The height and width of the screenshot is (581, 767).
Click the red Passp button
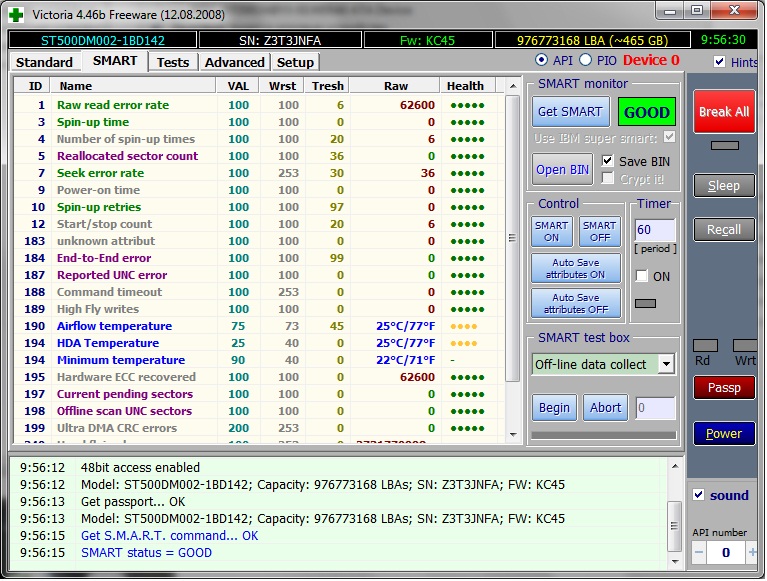click(724, 387)
